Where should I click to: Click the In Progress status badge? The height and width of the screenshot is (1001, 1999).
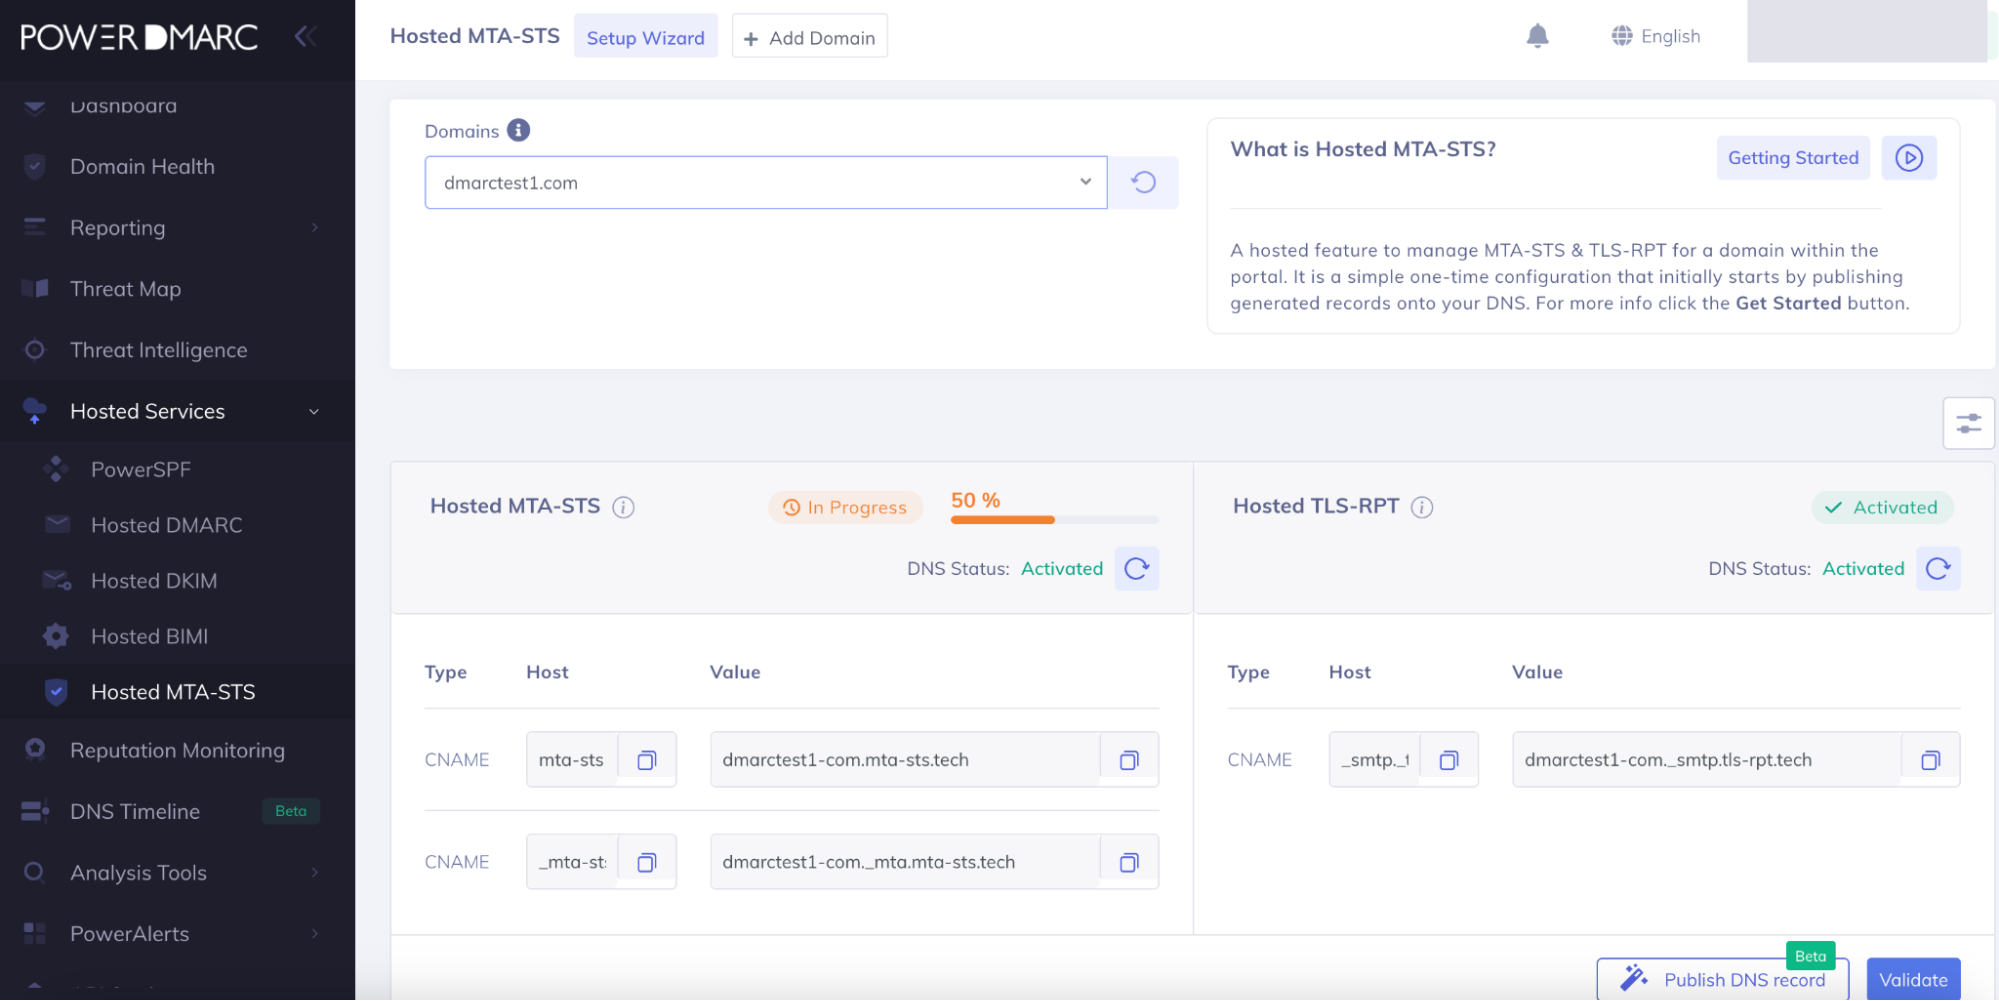pyautogui.click(x=845, y=507)
